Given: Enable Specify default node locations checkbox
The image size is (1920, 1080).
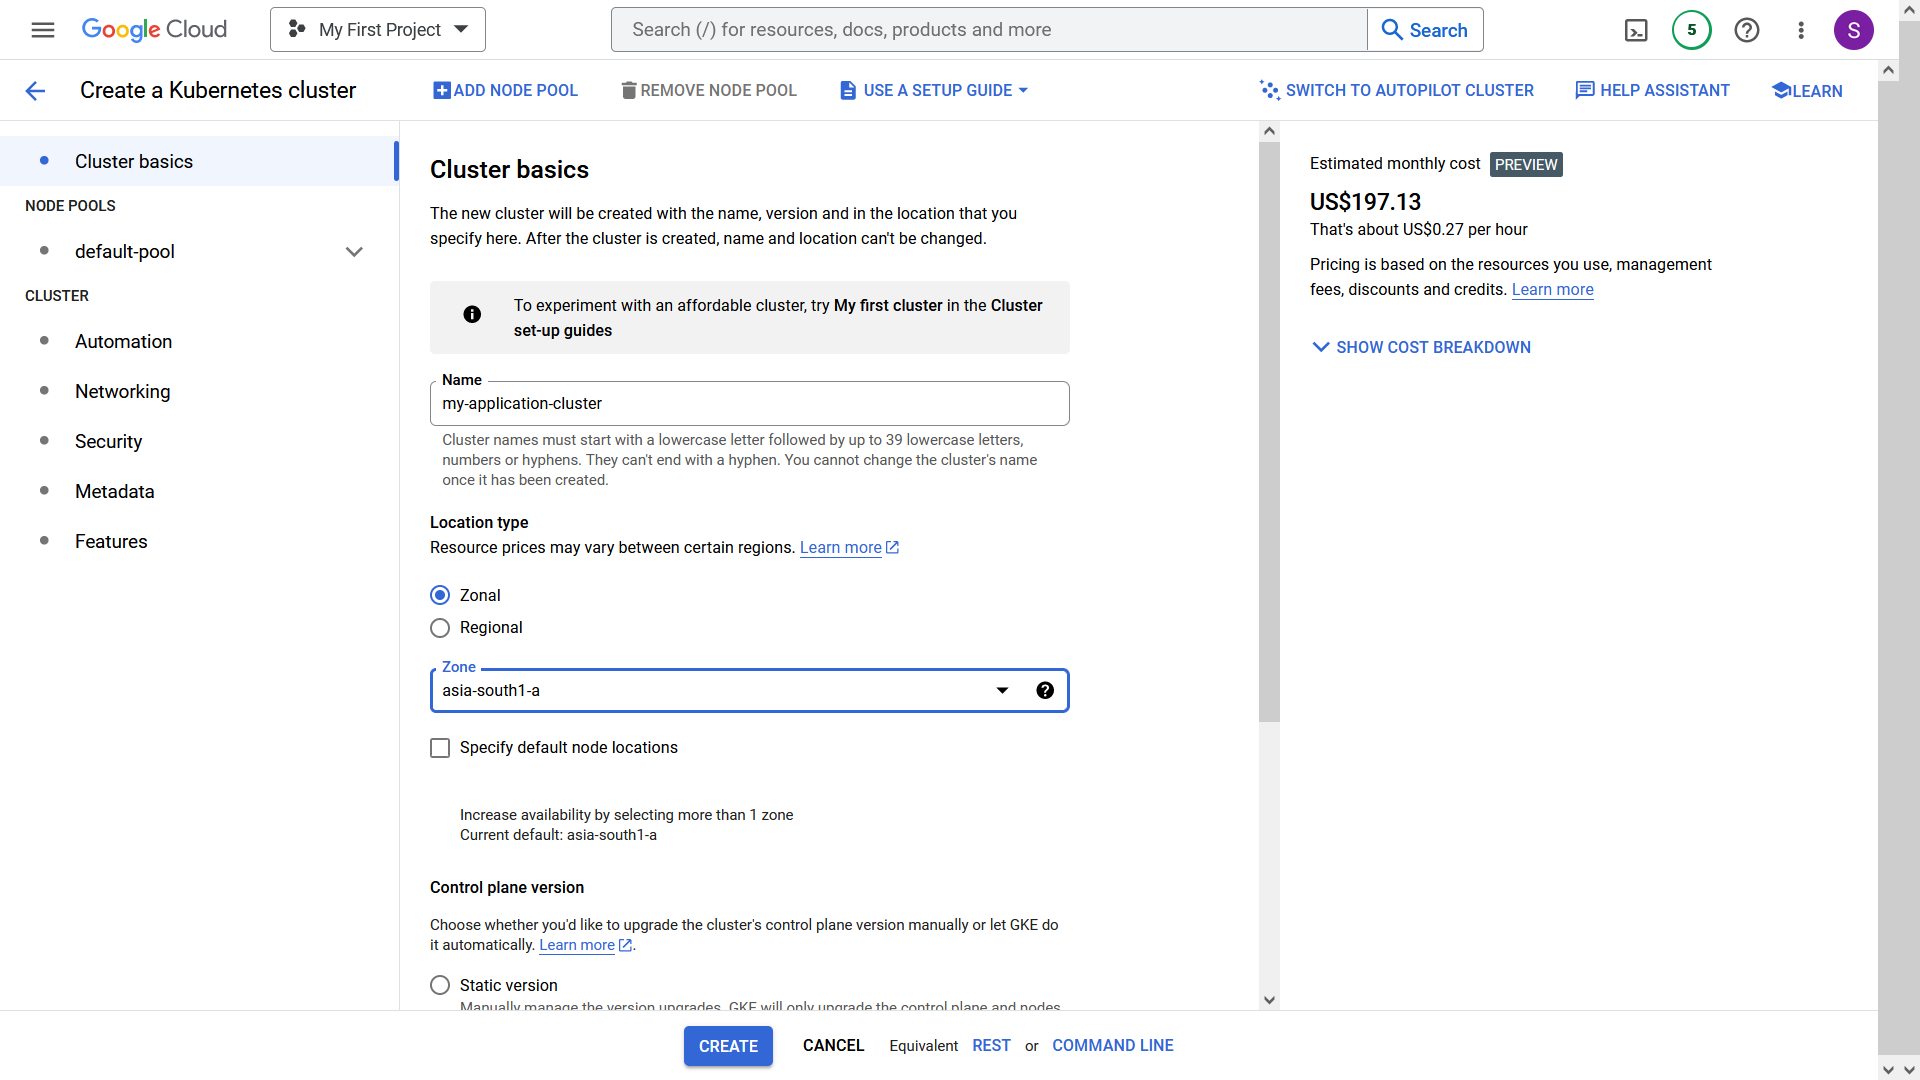Looking at the screenshot, I should click(x=440, y=748).
